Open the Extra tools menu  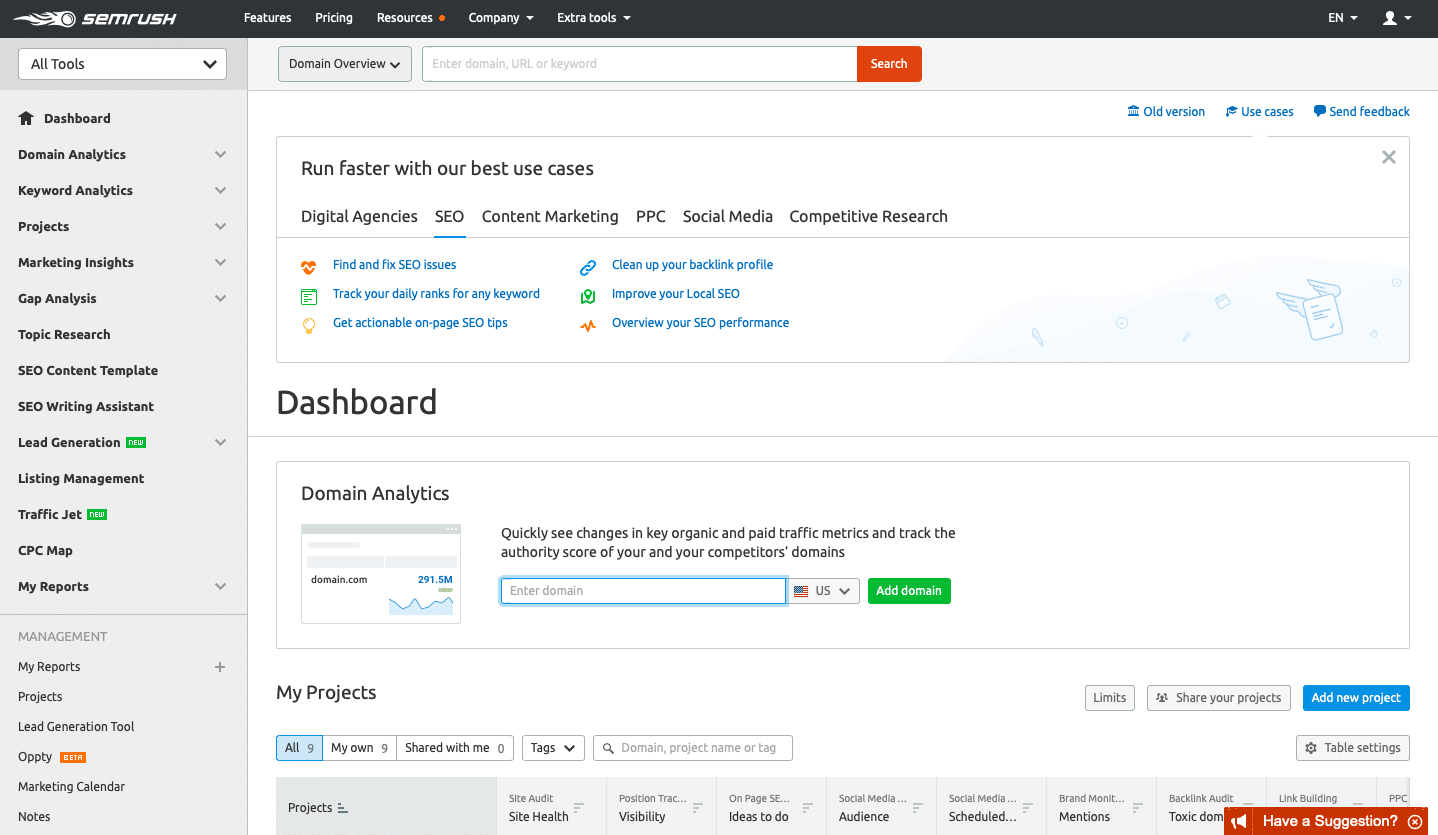(594, 18)
